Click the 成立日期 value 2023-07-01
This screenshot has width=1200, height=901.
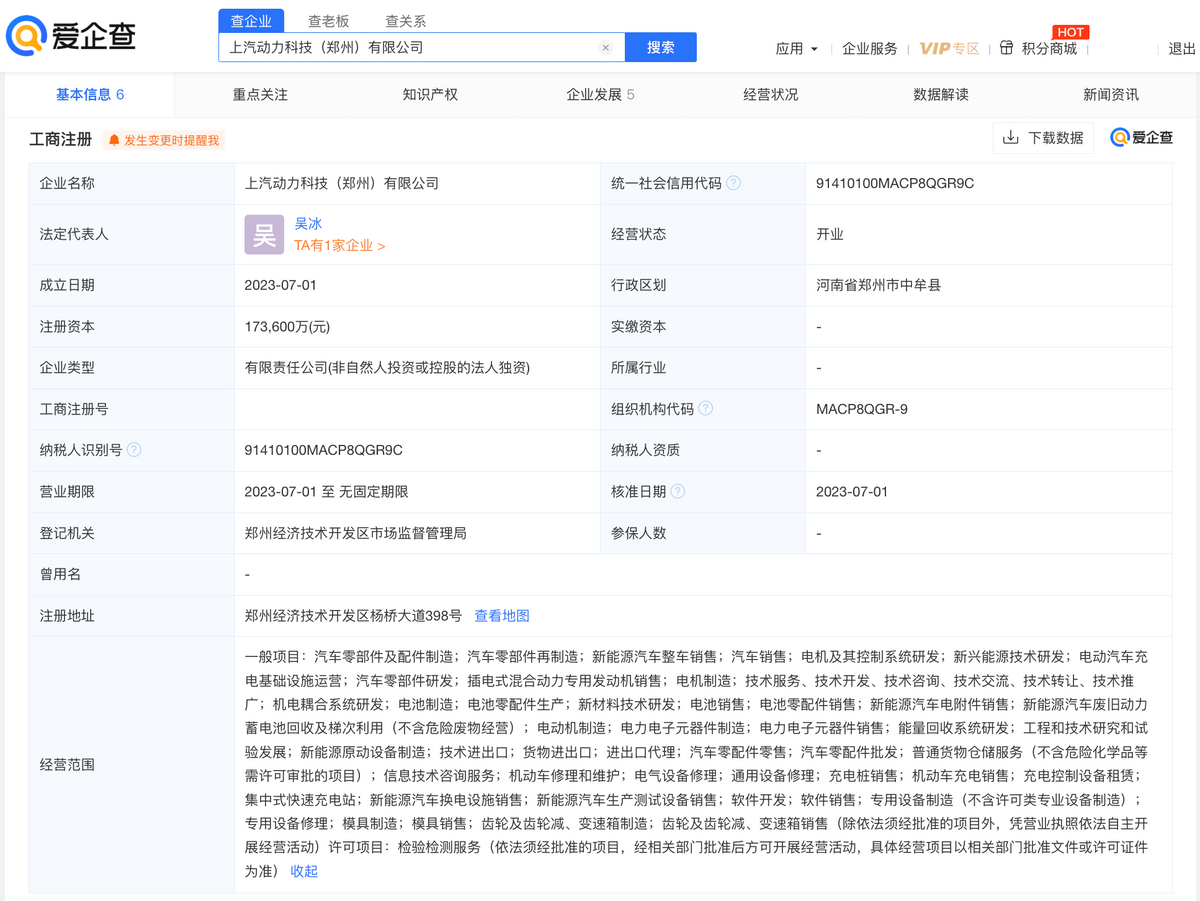(281, 285)
